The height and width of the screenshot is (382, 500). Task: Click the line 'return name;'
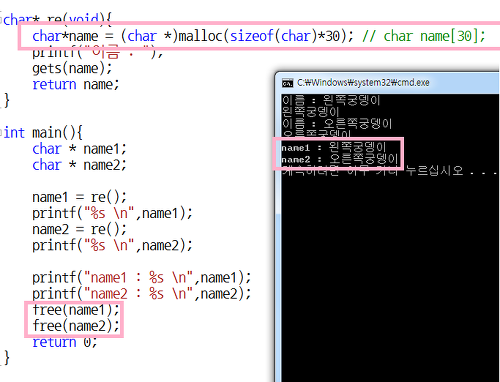(76, 84)
